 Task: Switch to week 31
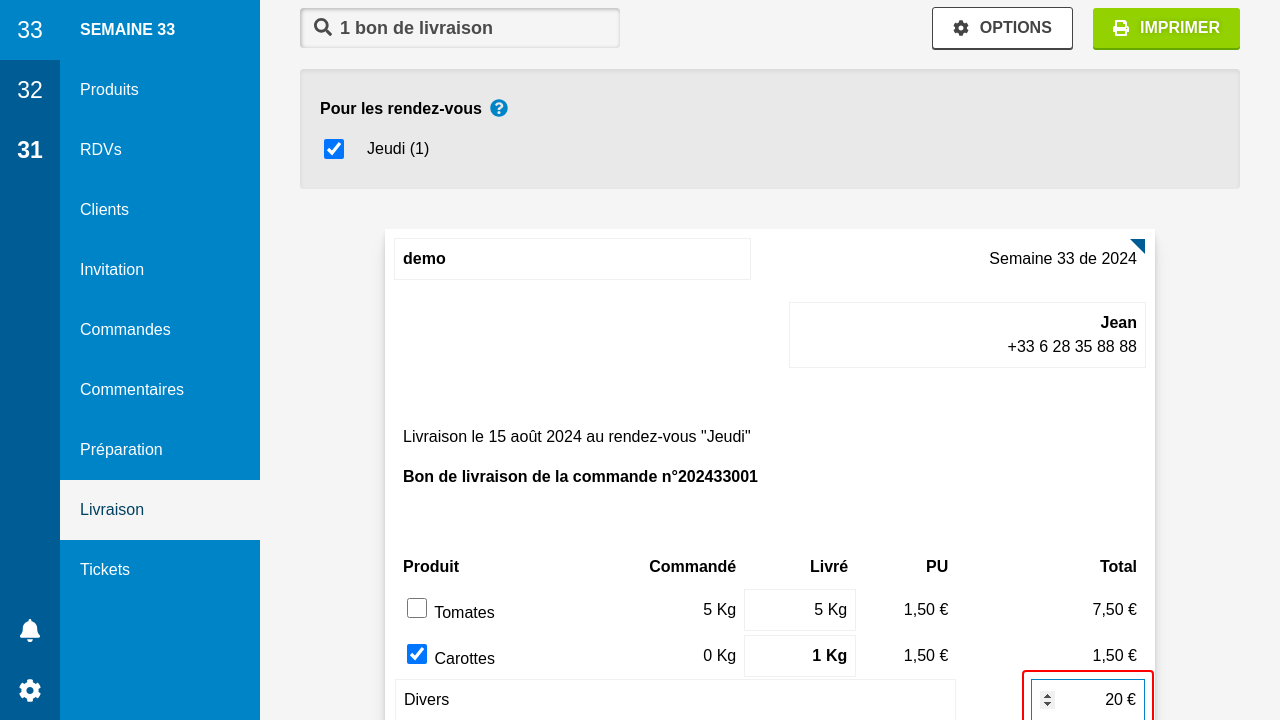pyautogui.click(x=30, y=150)
